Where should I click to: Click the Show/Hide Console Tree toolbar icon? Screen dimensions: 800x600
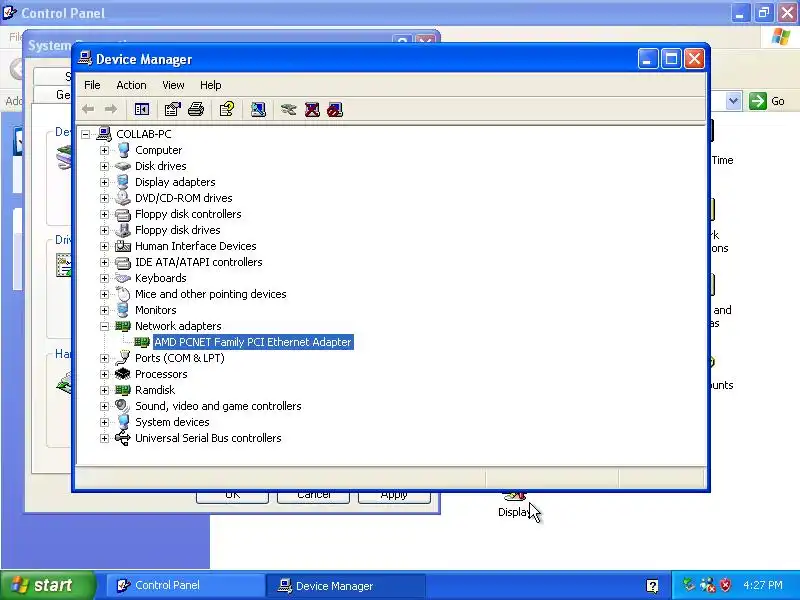coord(142,109)
